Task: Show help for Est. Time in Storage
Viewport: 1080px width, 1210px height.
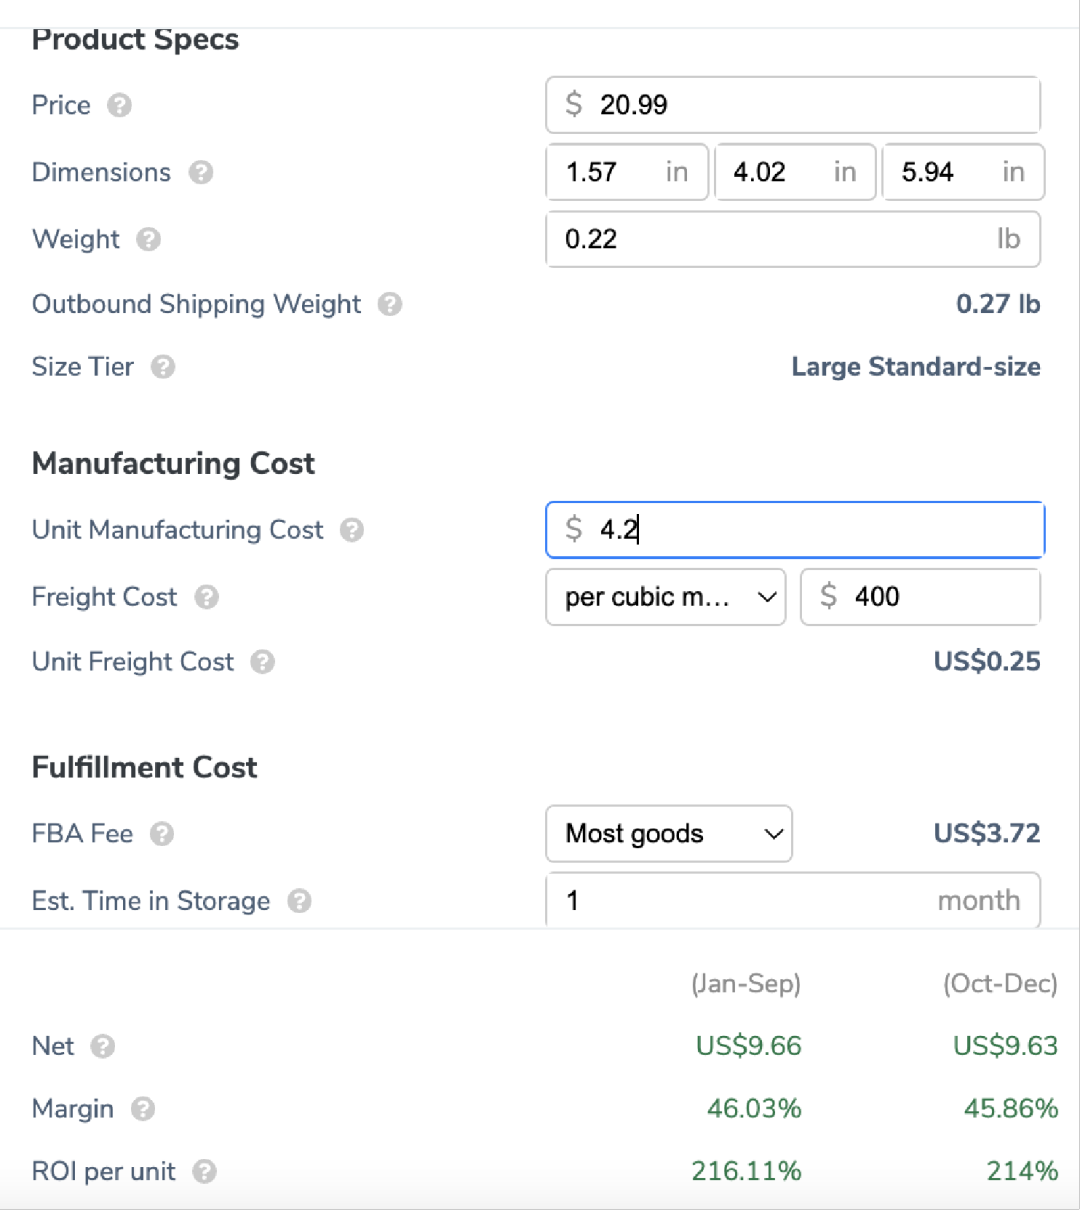Action: pyautogui.click(x=300, y=901)
